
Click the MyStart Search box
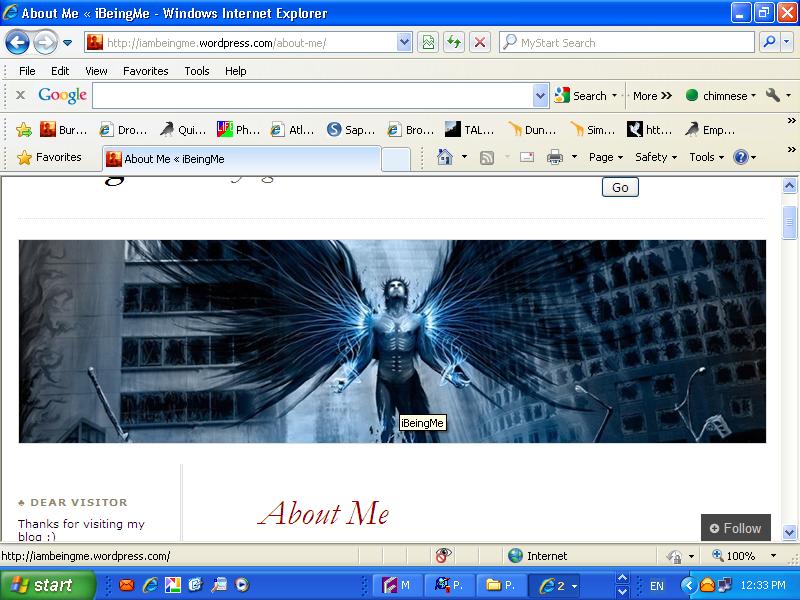point(627,43)
